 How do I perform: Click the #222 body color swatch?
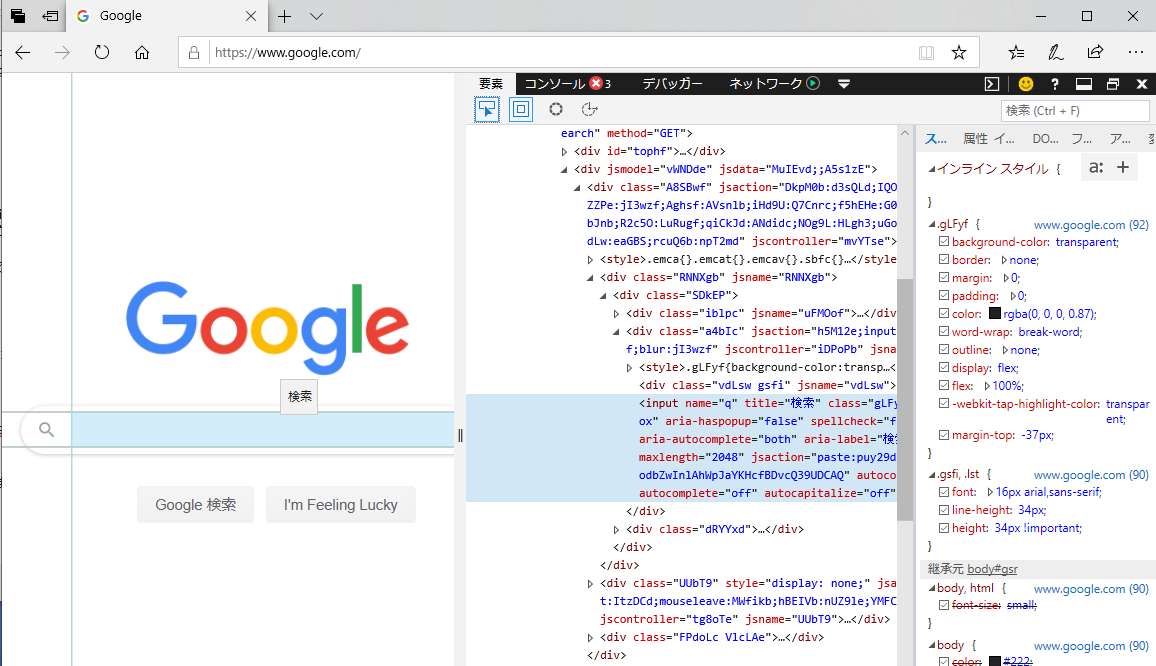click(995, 662)
